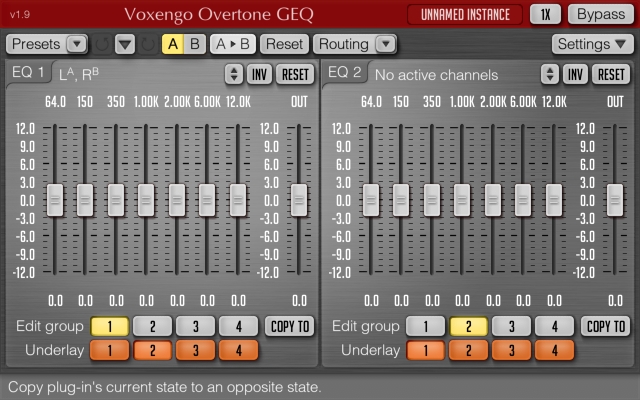The height and width of the screenshot is (400, 640).
Task: Invert EQ 2 curve with INV
Action: click(575, 74)
